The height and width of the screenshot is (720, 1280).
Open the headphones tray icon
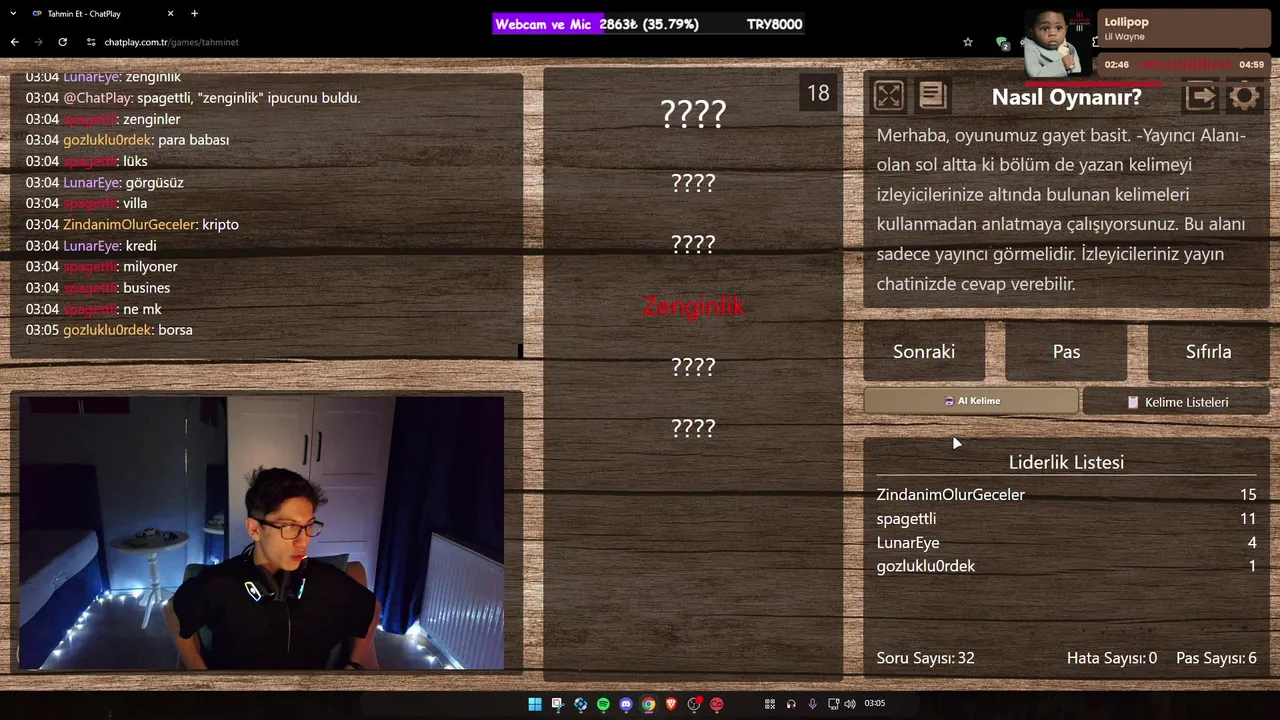coord(791,704)
